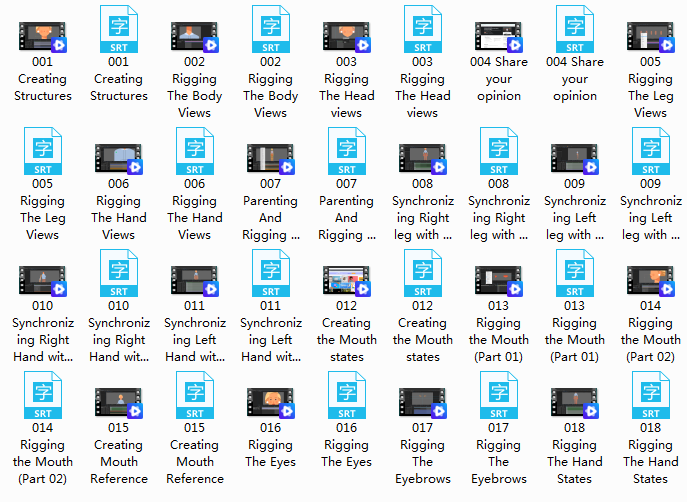Select the 018 Rigging The Hand States video
This screenshot has height=502, width=687.
pyautogui.click(x=575, y=403)
